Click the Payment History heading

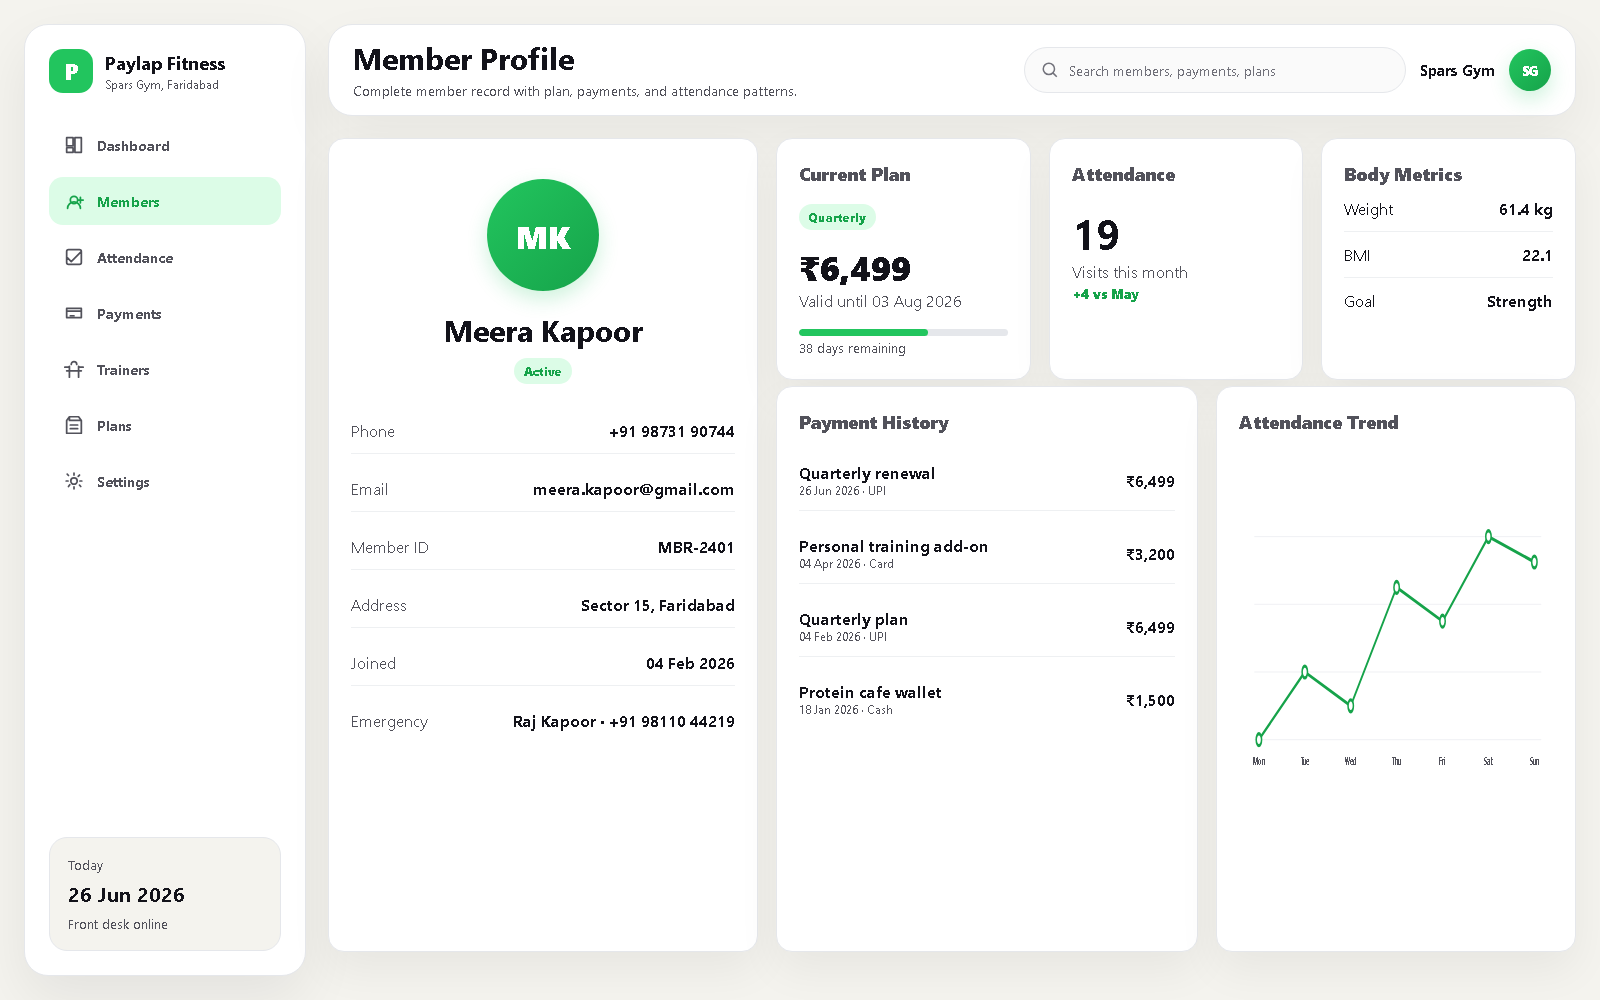[874, 423]
